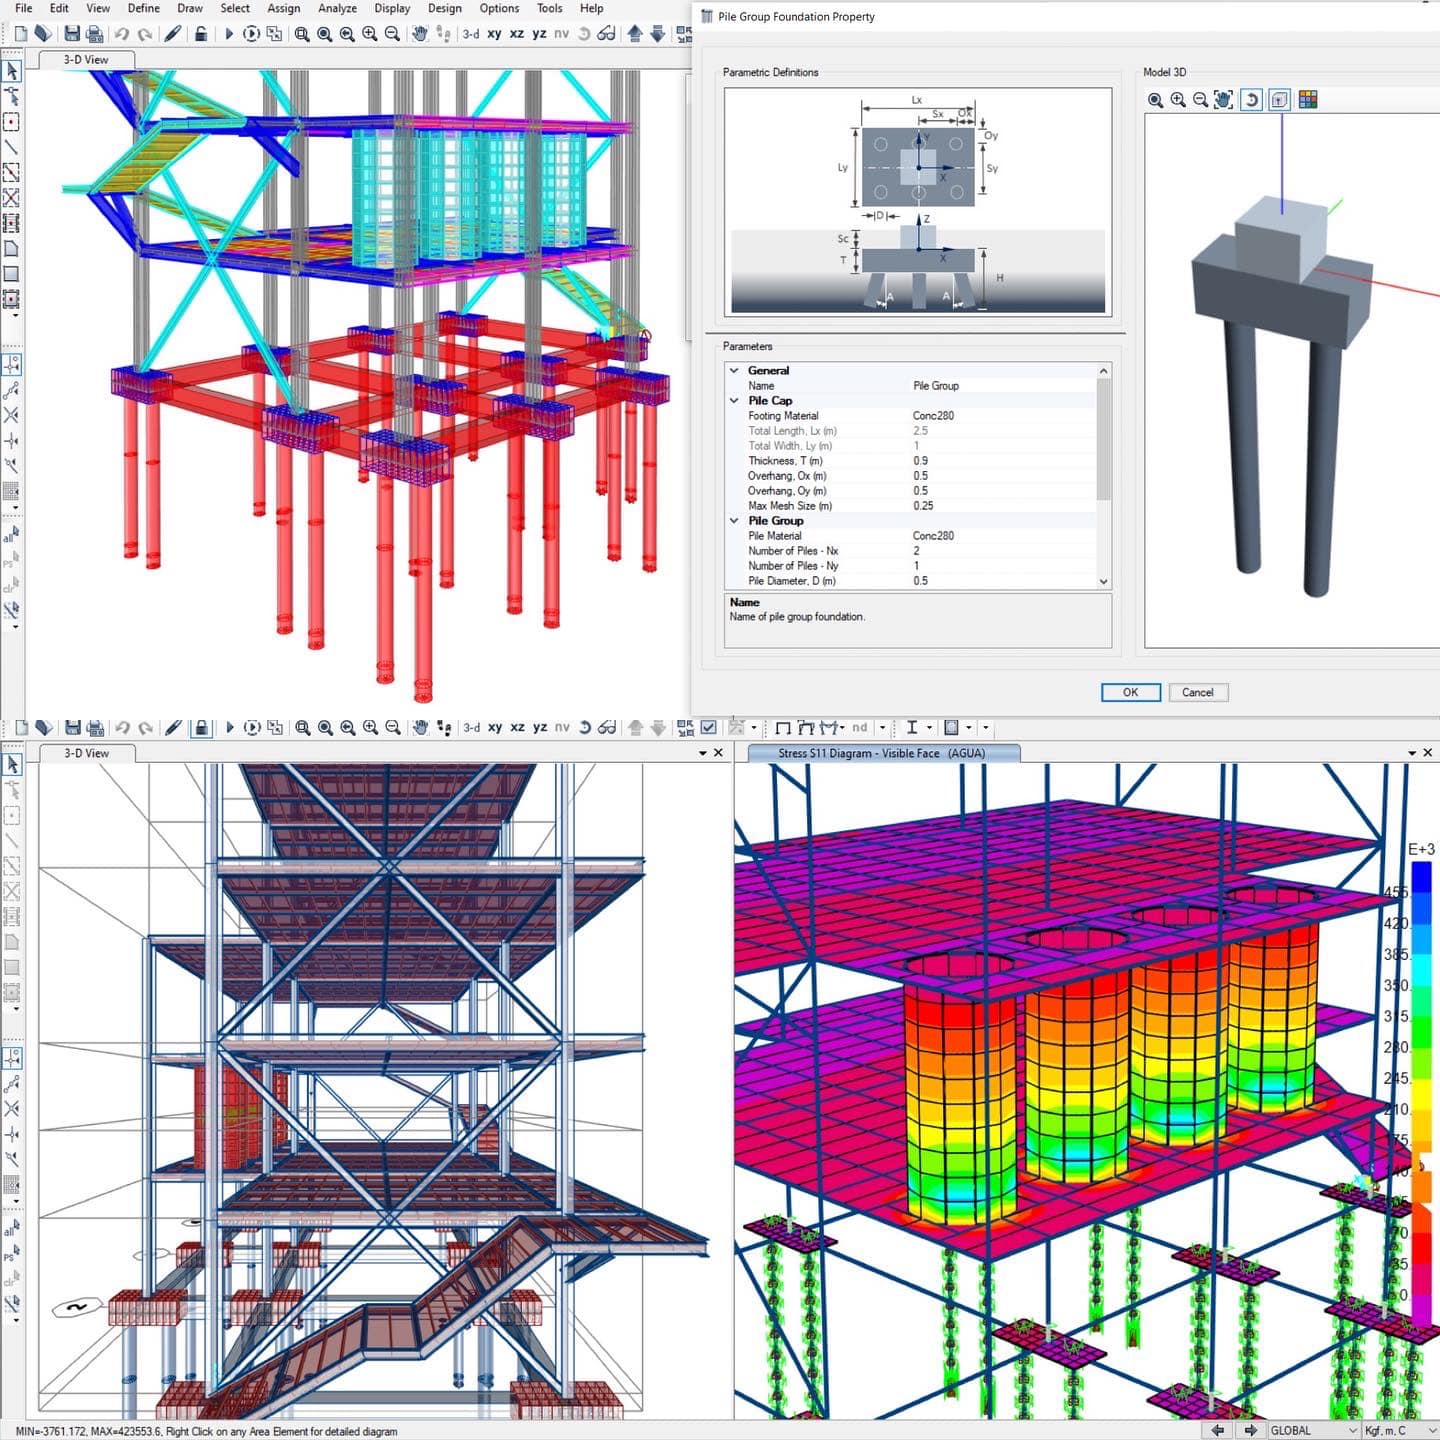Open the GLOBAL coordinate system dropdown

click(1313, 1431)
